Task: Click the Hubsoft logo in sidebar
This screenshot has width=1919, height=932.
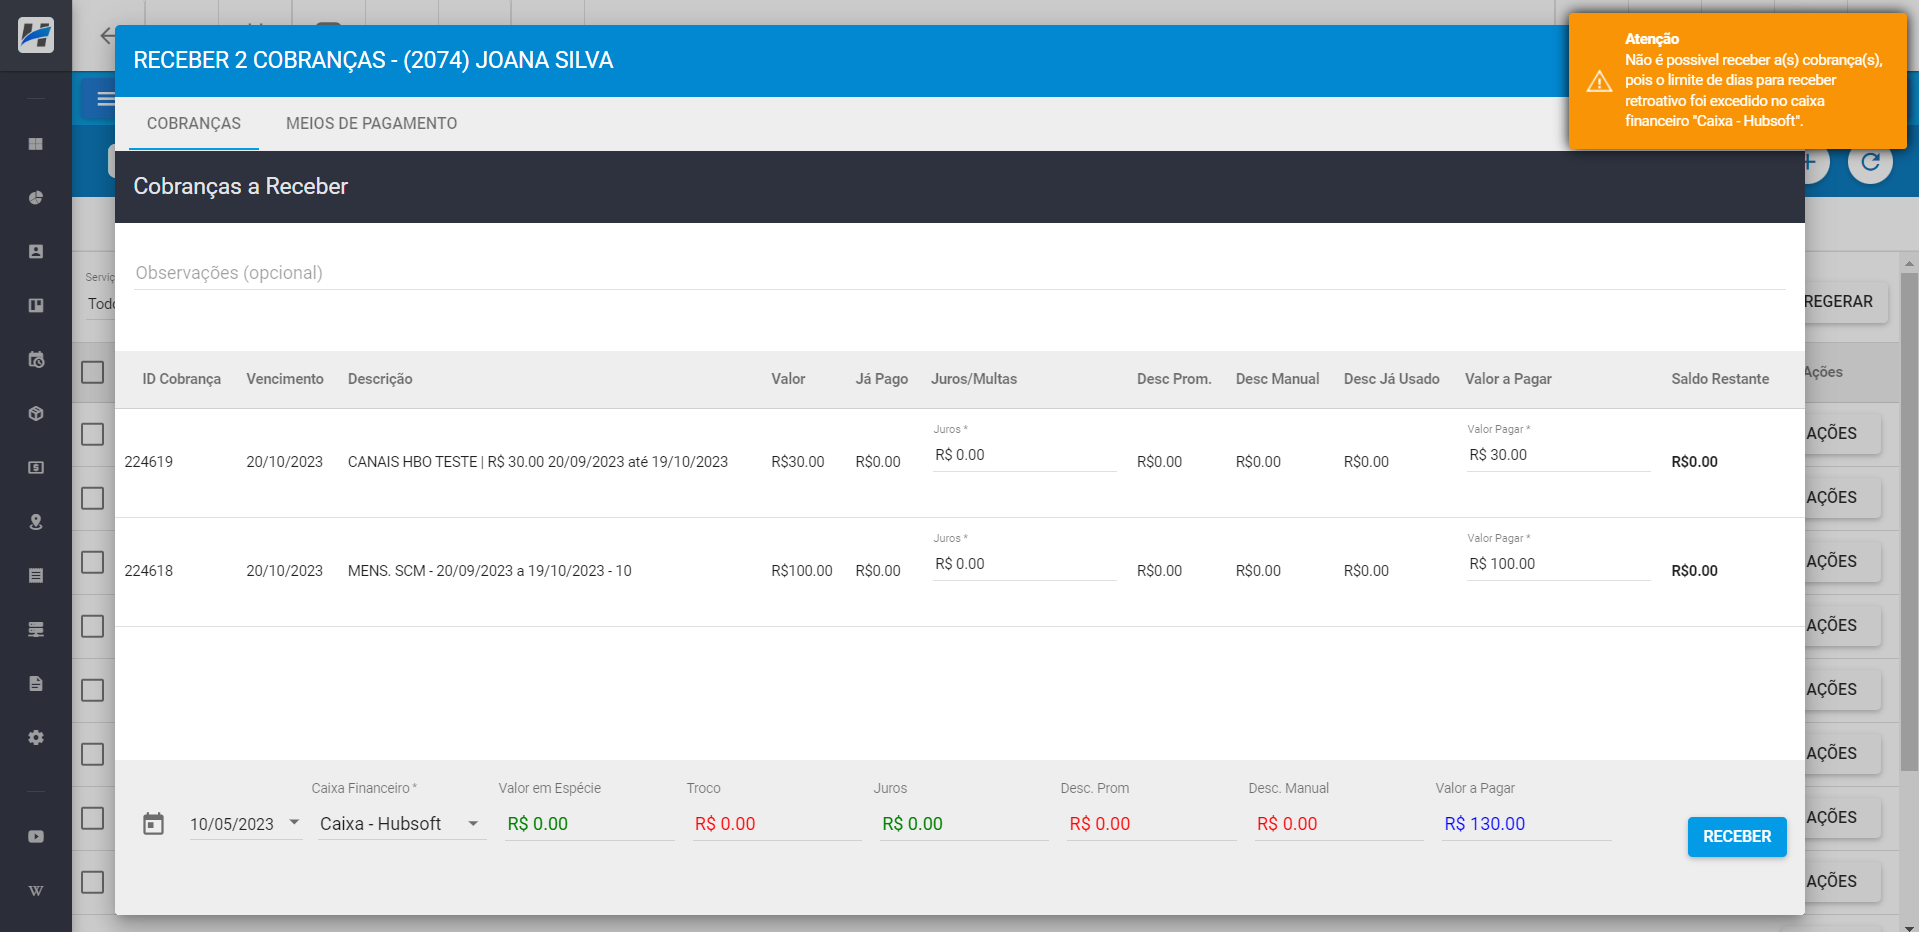Action: tap(36, 35)
